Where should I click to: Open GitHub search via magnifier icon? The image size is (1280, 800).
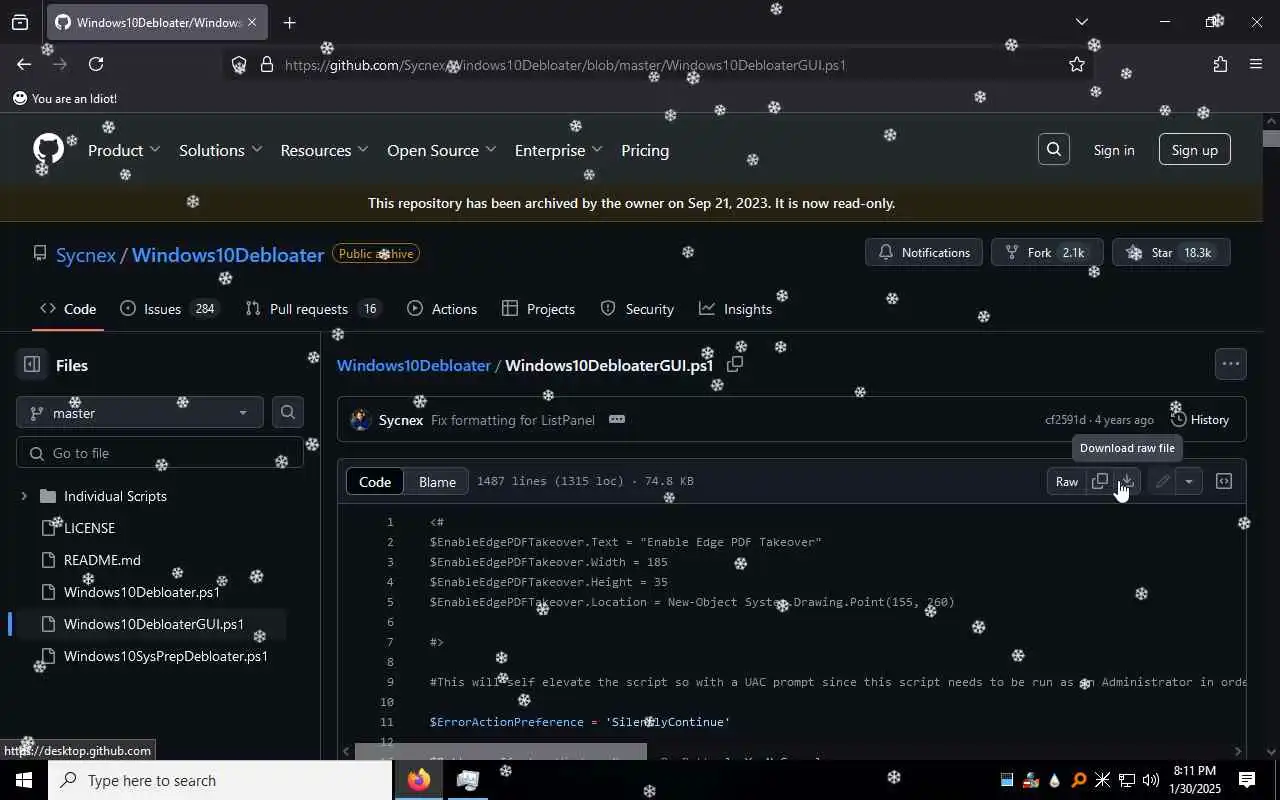pyautogui.click(x=1053, y=150)
